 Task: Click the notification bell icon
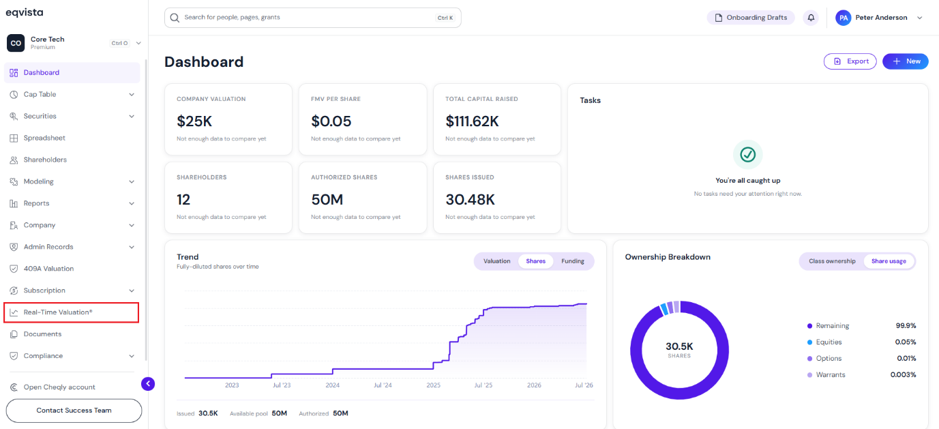[x=811, y=18]
